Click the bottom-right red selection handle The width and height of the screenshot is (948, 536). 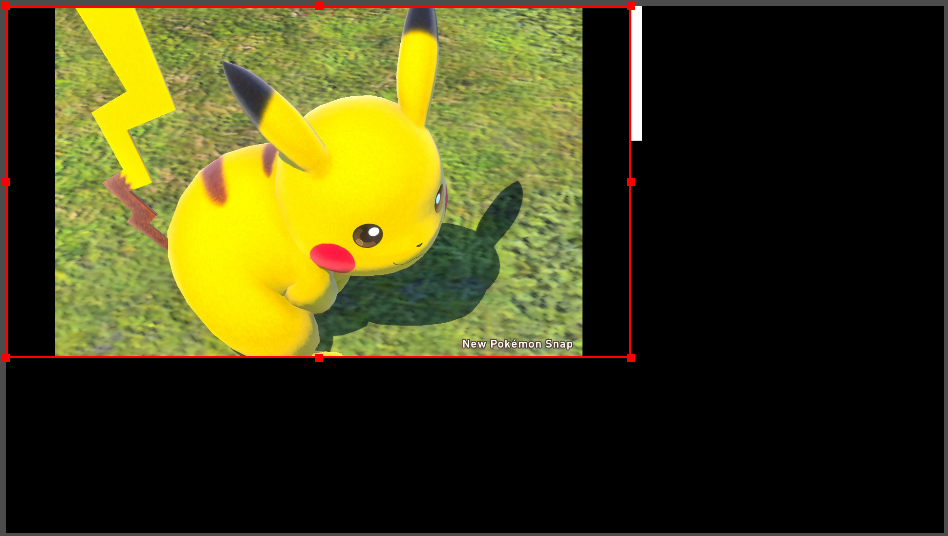pyautogui.click(x=631, y=358)
